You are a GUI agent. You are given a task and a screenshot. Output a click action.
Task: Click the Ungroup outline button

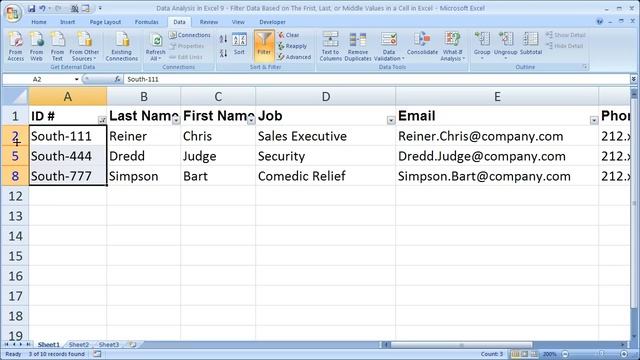[505, 46]
